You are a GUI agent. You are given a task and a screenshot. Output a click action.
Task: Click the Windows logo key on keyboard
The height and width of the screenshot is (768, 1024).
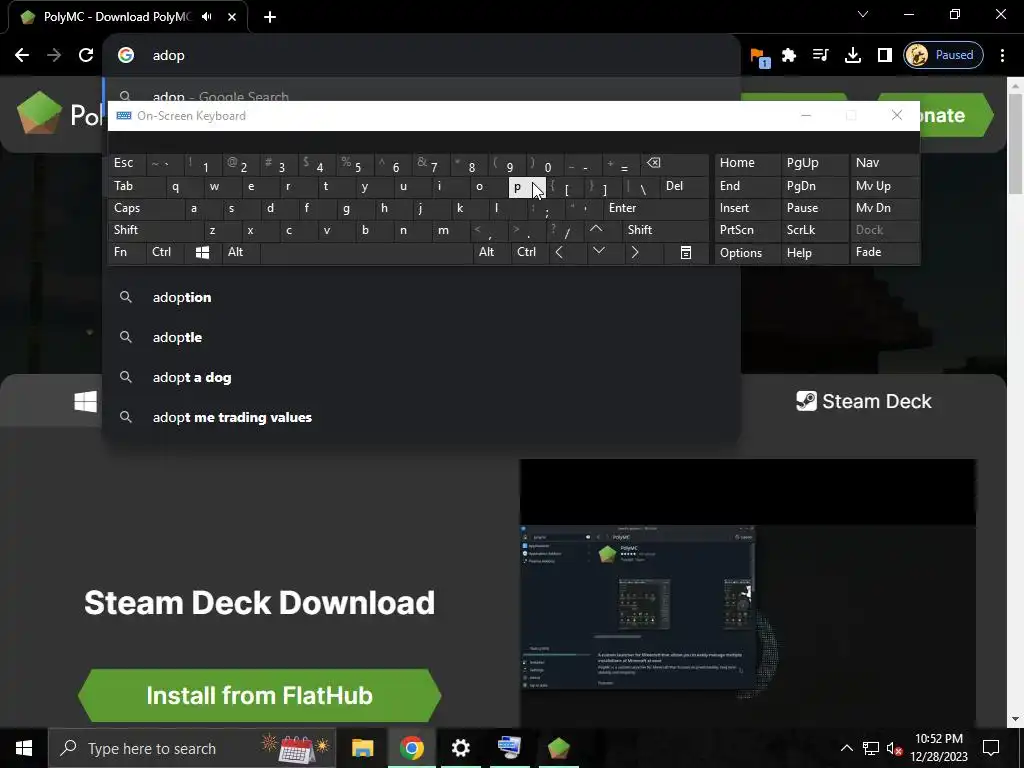[202, 253]
